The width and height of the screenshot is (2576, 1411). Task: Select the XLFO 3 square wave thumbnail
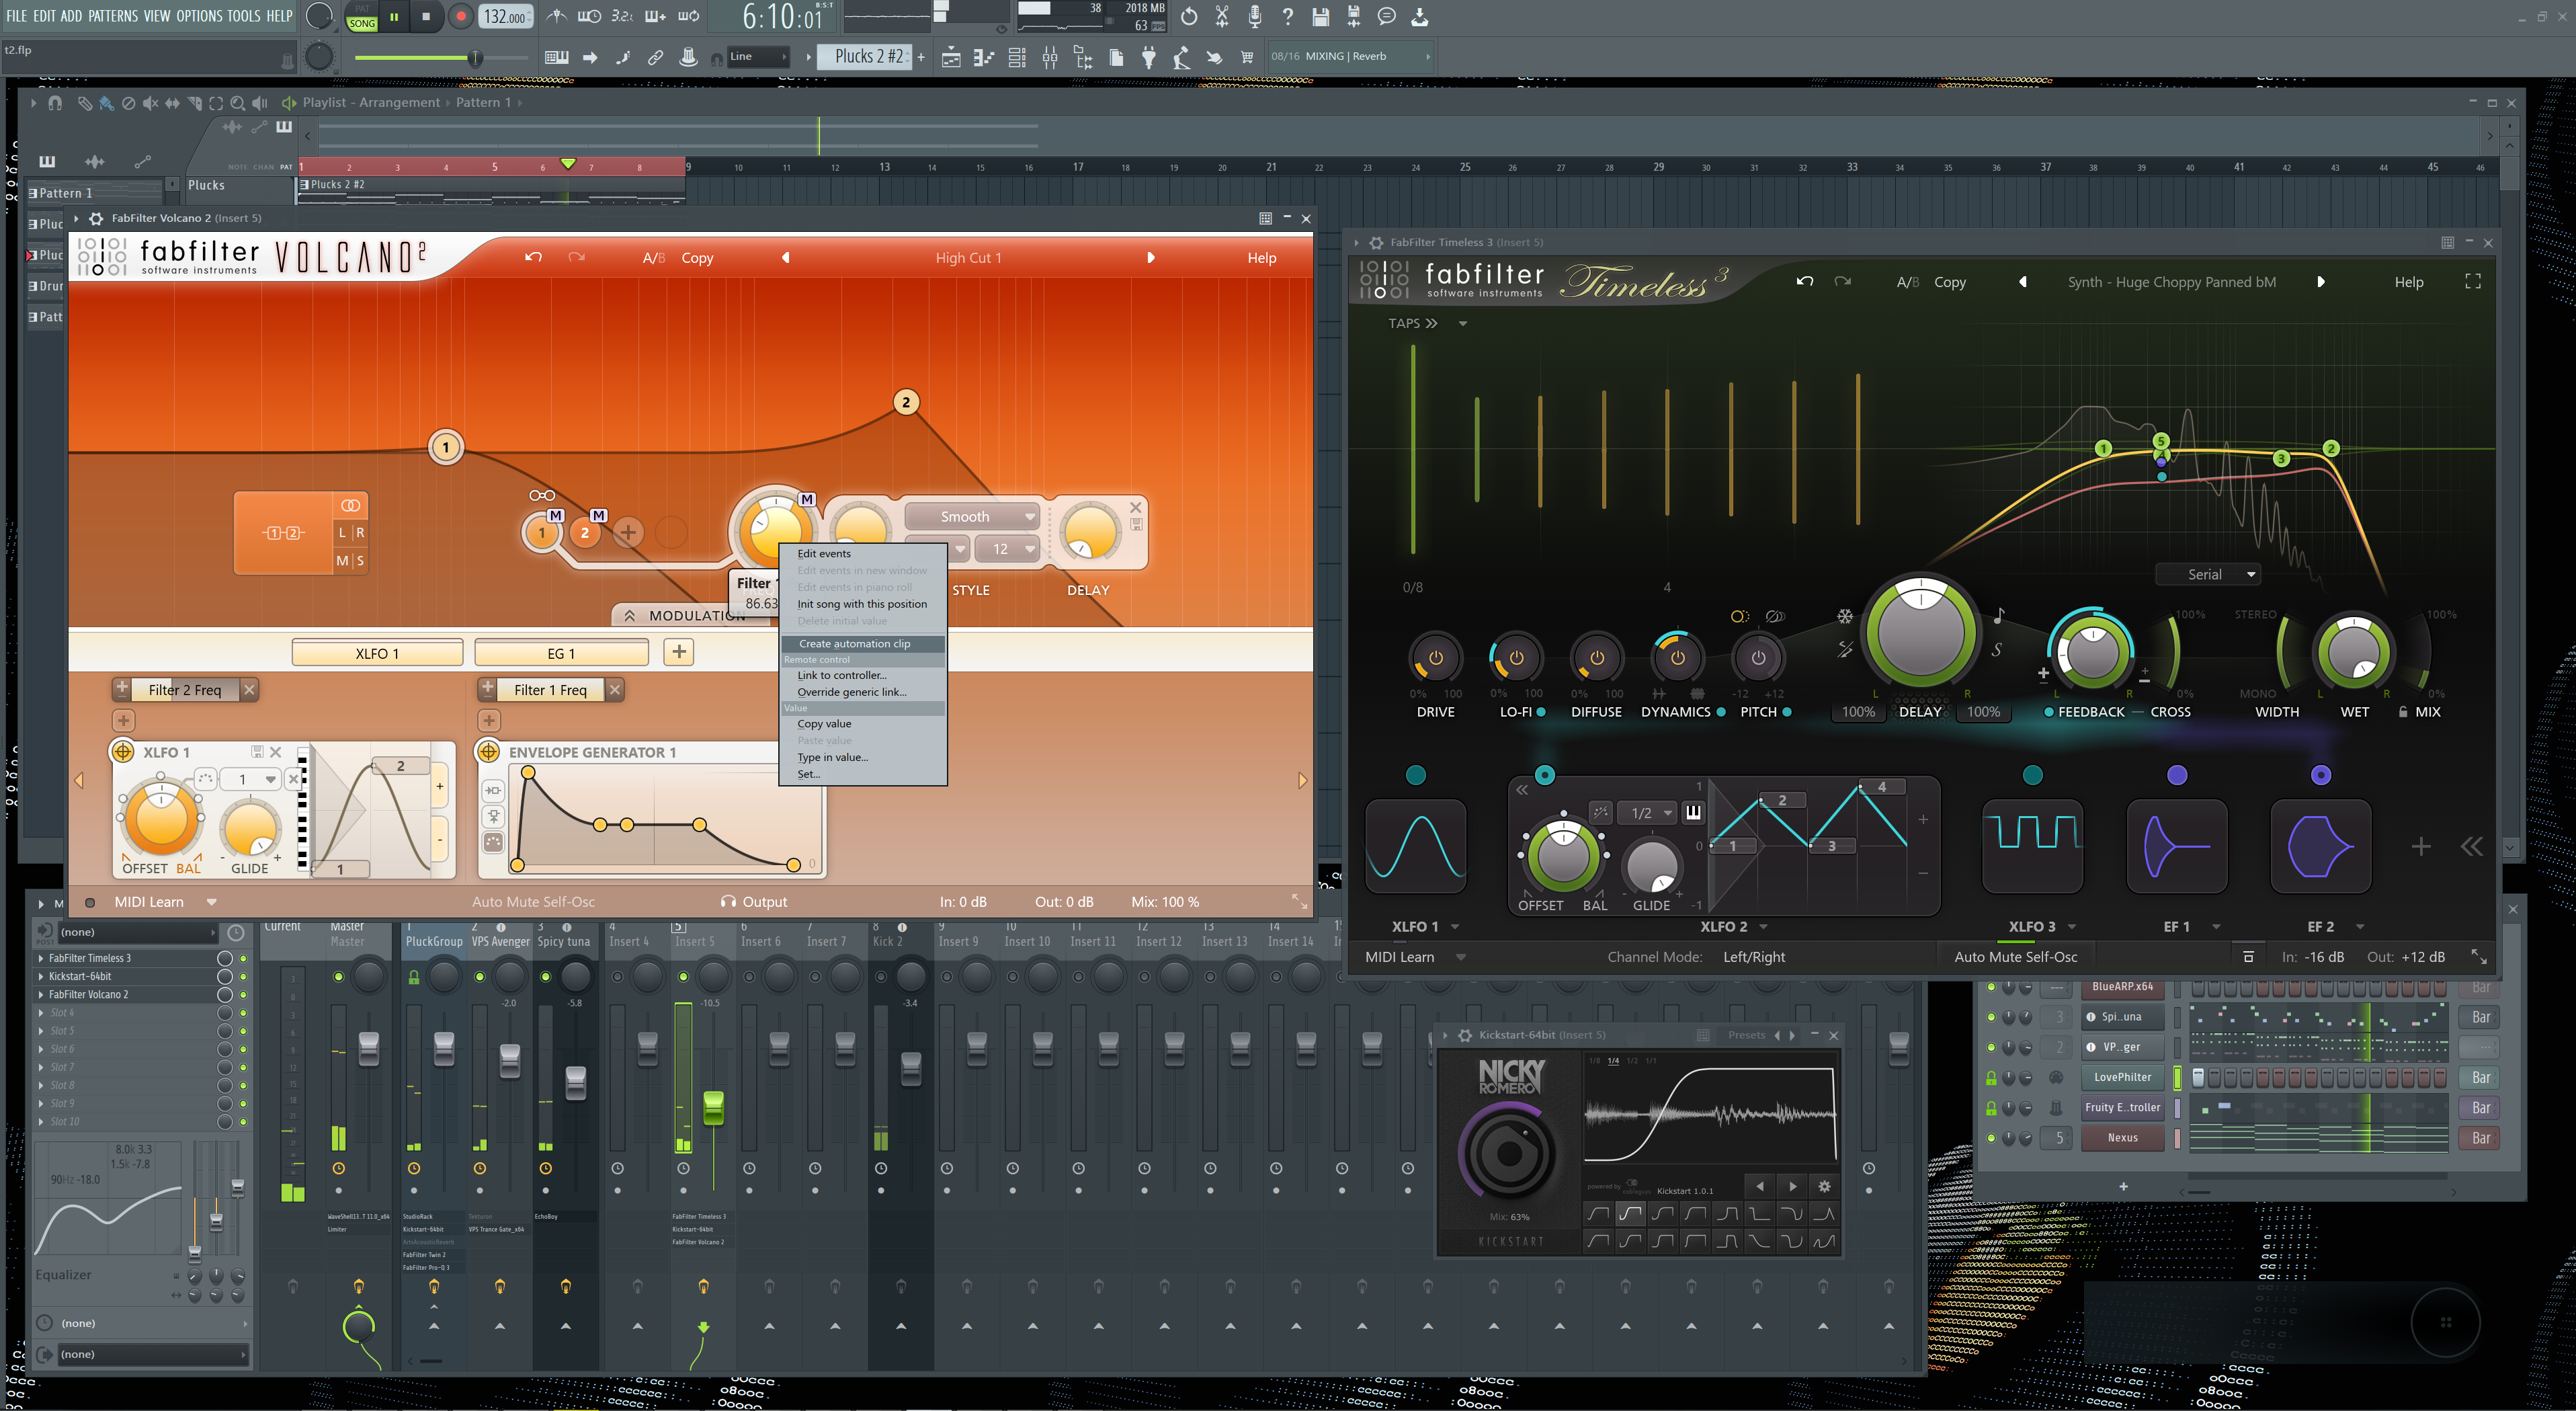(2033, 845)
